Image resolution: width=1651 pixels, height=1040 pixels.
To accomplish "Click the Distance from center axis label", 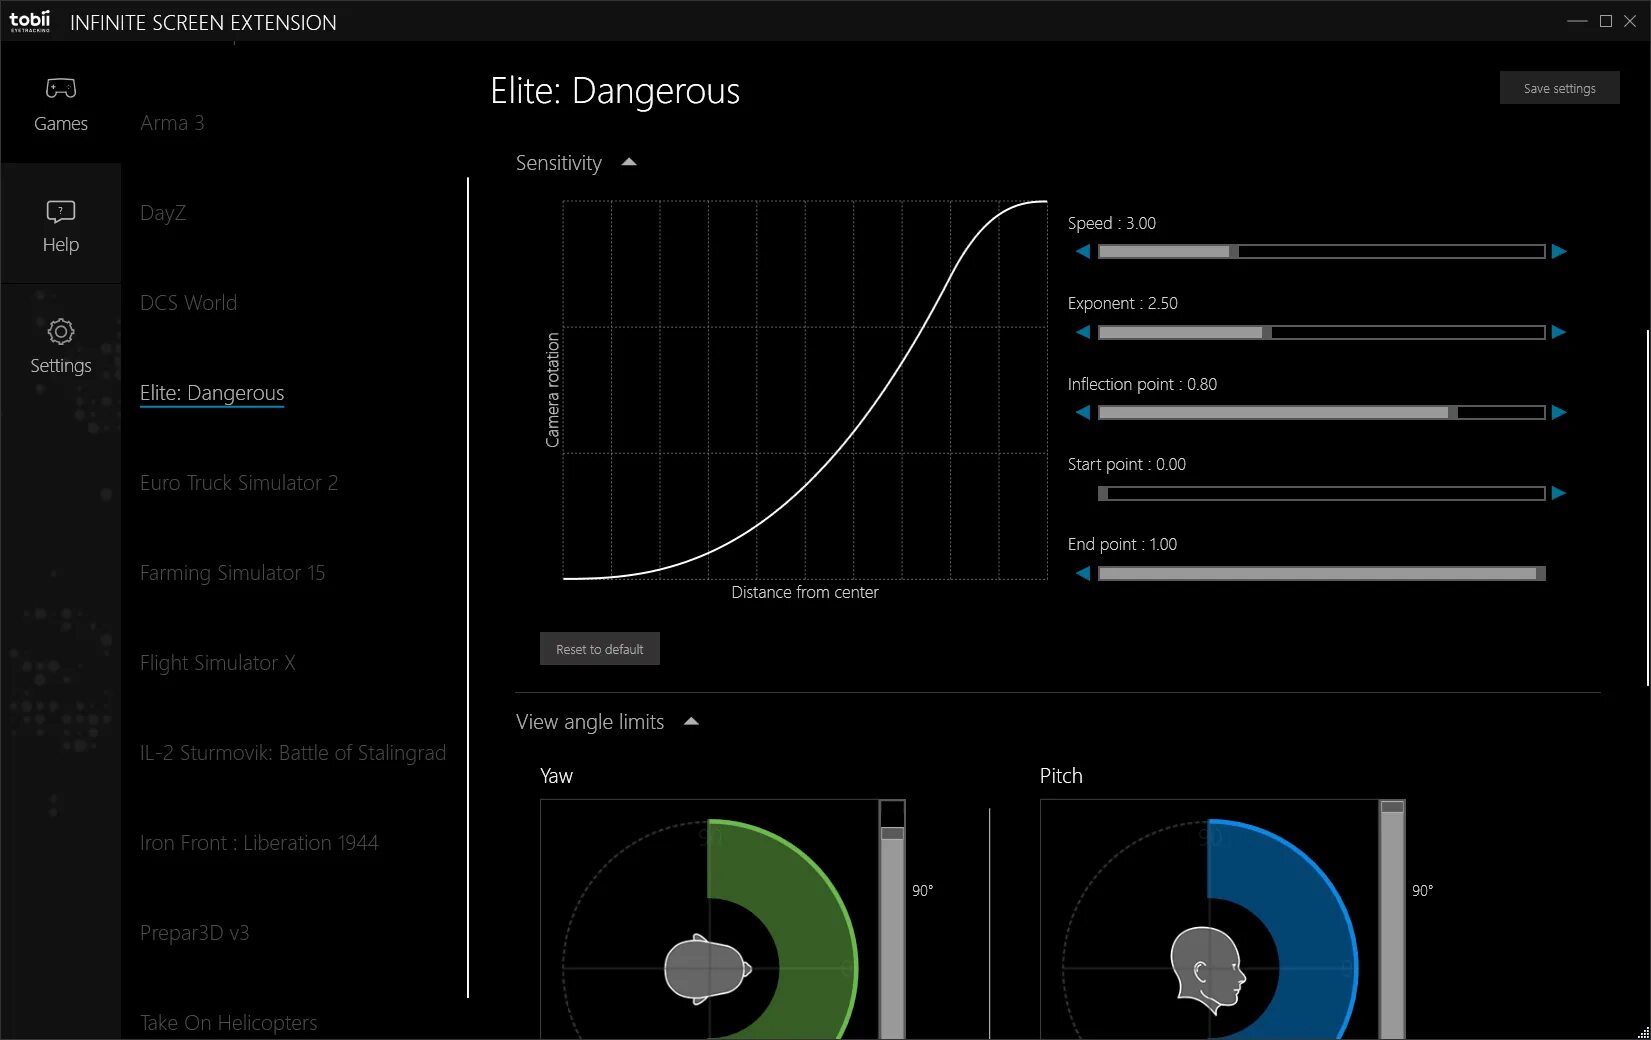I will 805,592.
